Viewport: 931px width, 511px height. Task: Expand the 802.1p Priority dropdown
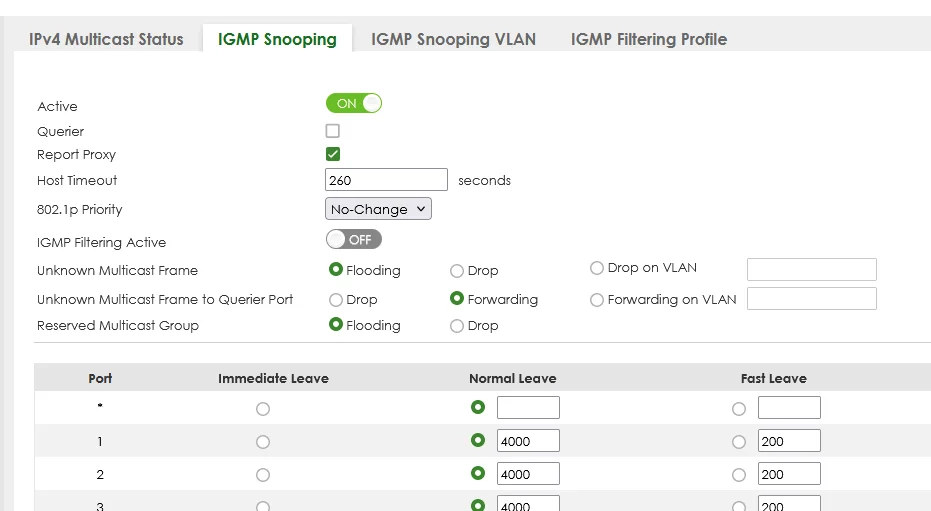coord(378,209)
